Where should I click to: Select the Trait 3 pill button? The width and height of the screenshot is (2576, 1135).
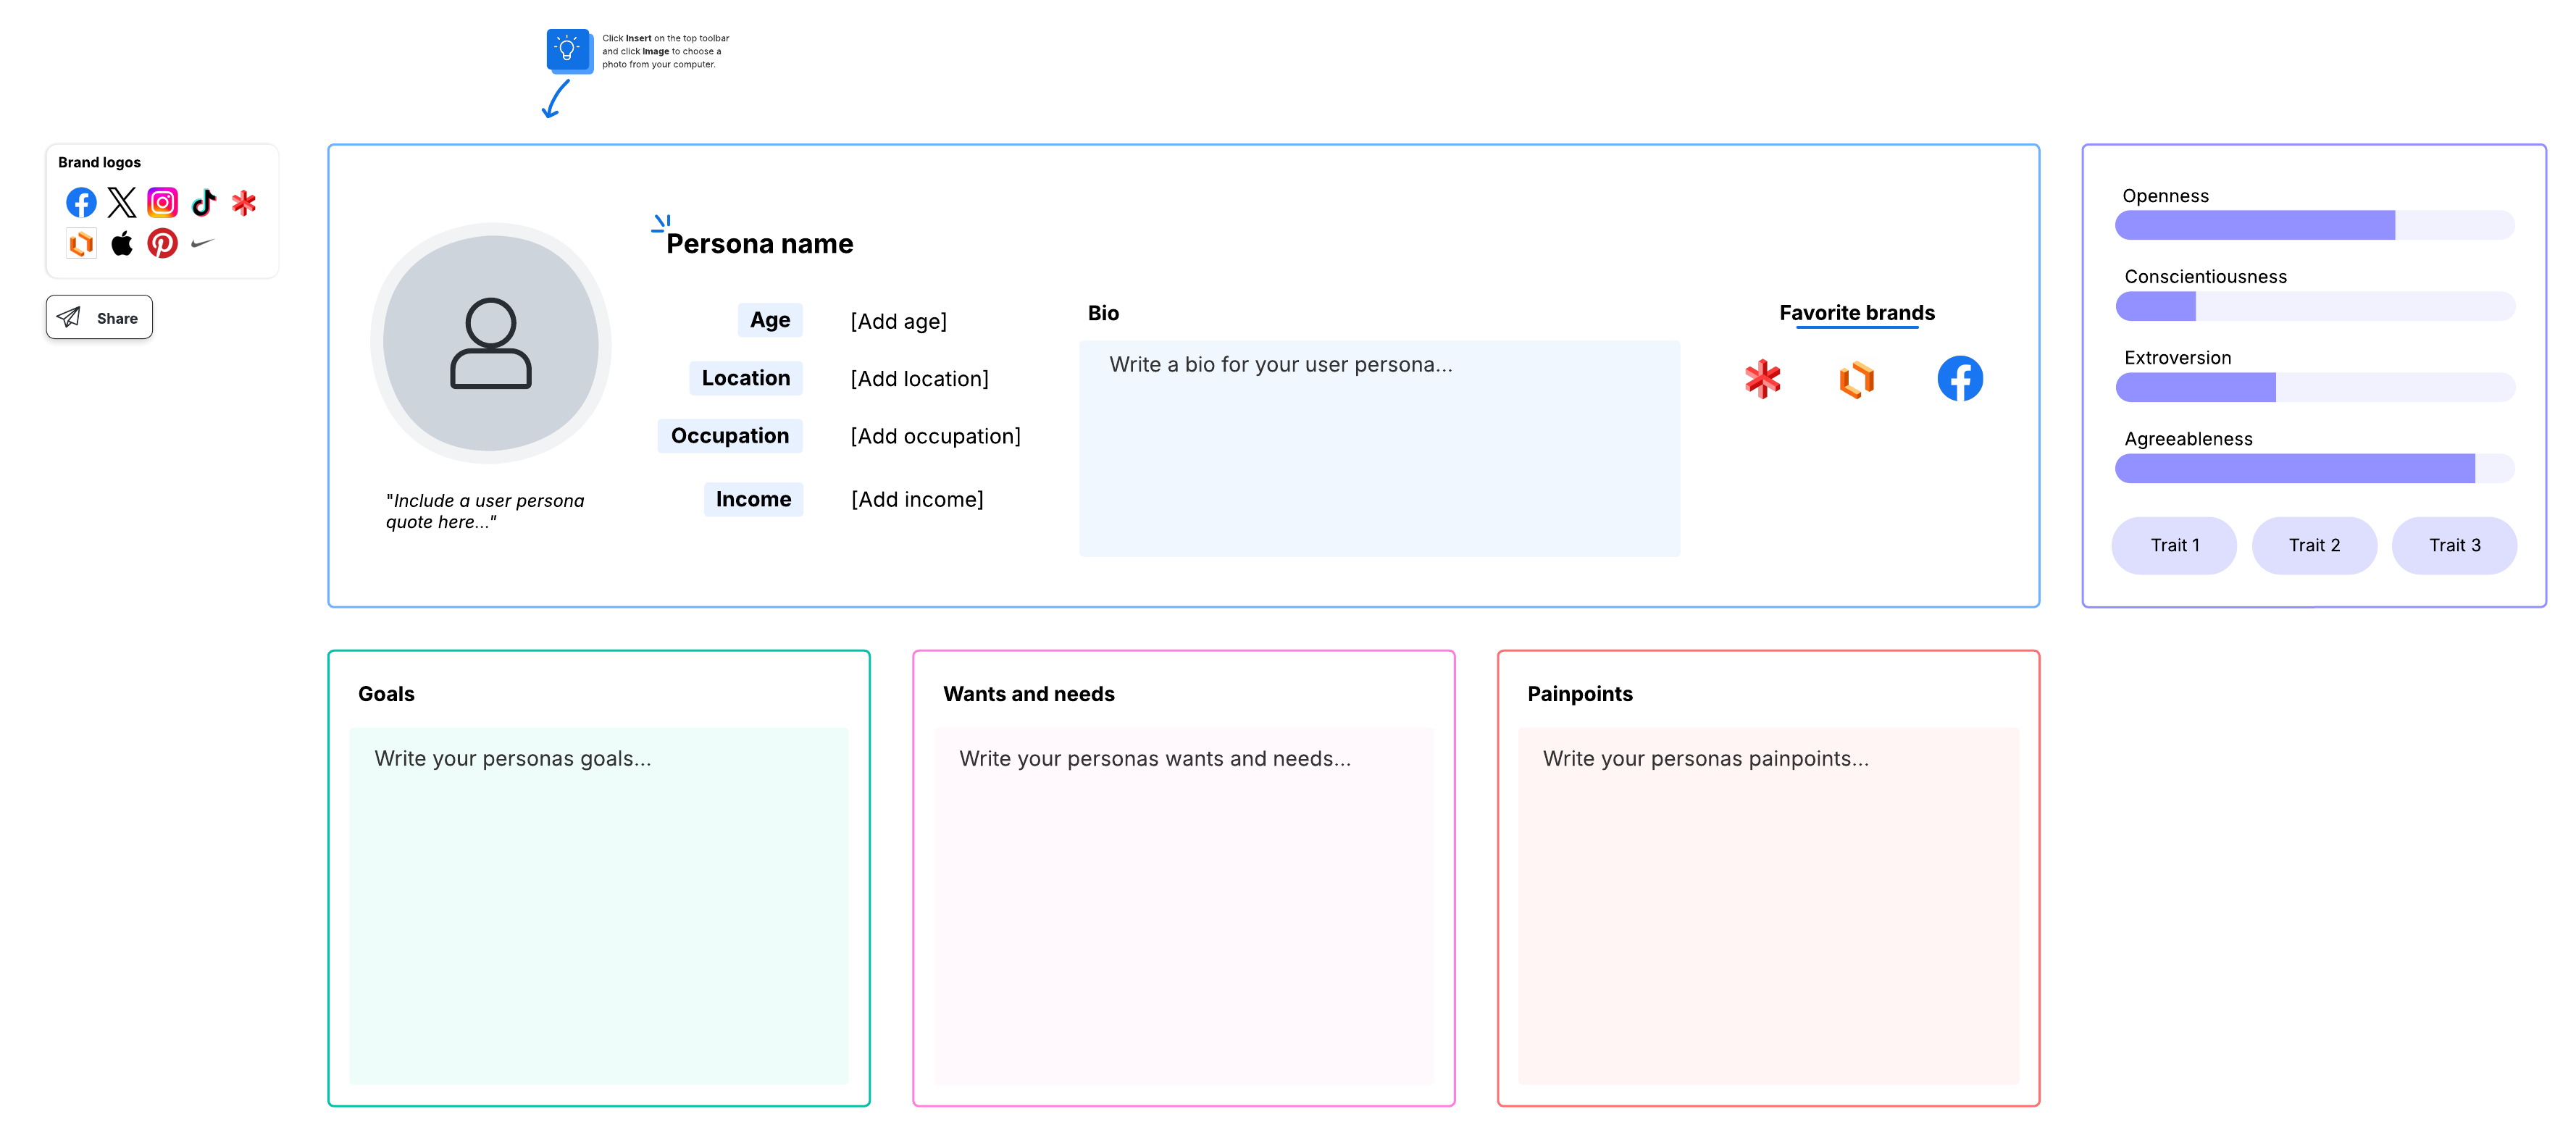click(x=2455, y=545)
